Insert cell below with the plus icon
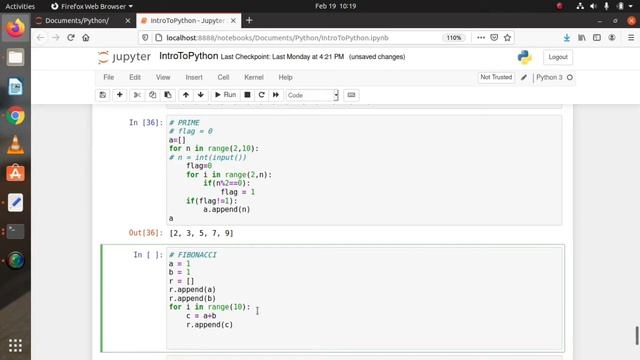This screenshot has width=640, height=360. coord(120,95)
